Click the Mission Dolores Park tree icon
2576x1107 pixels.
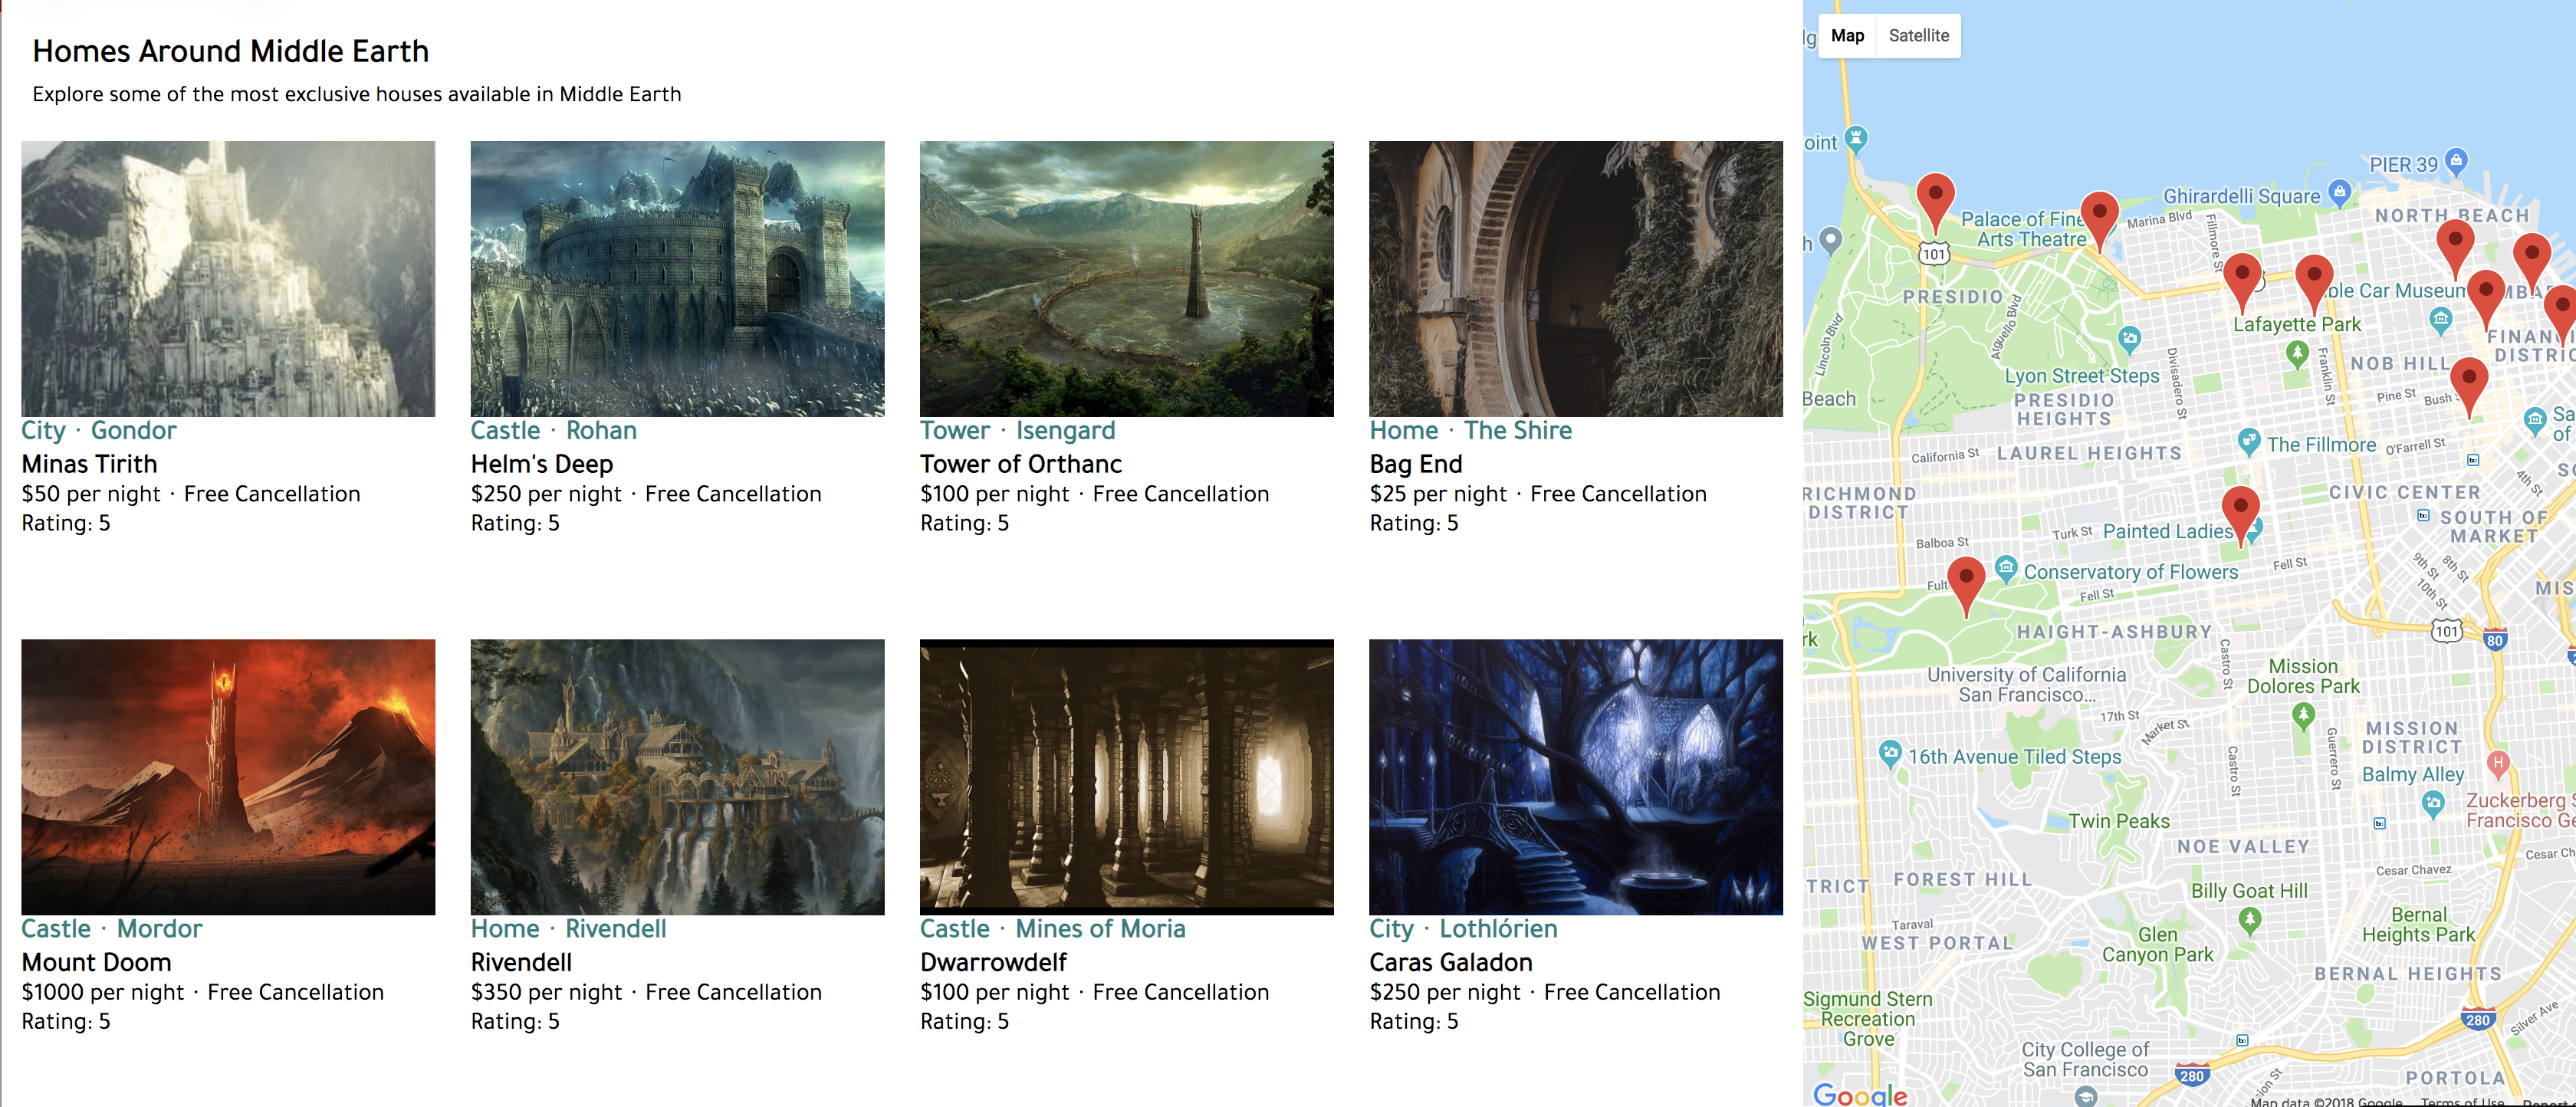pyautogui.click(x=2303, y=715)
